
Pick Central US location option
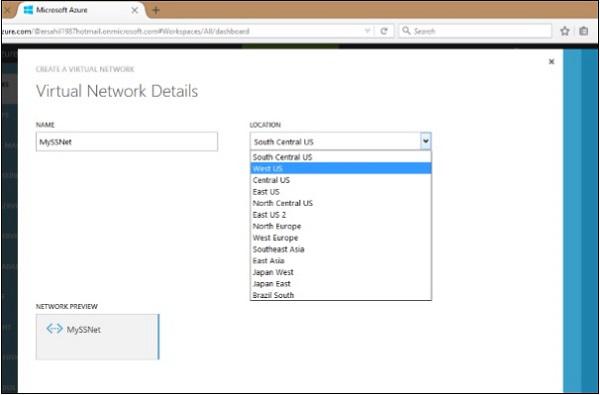(341, 180)
